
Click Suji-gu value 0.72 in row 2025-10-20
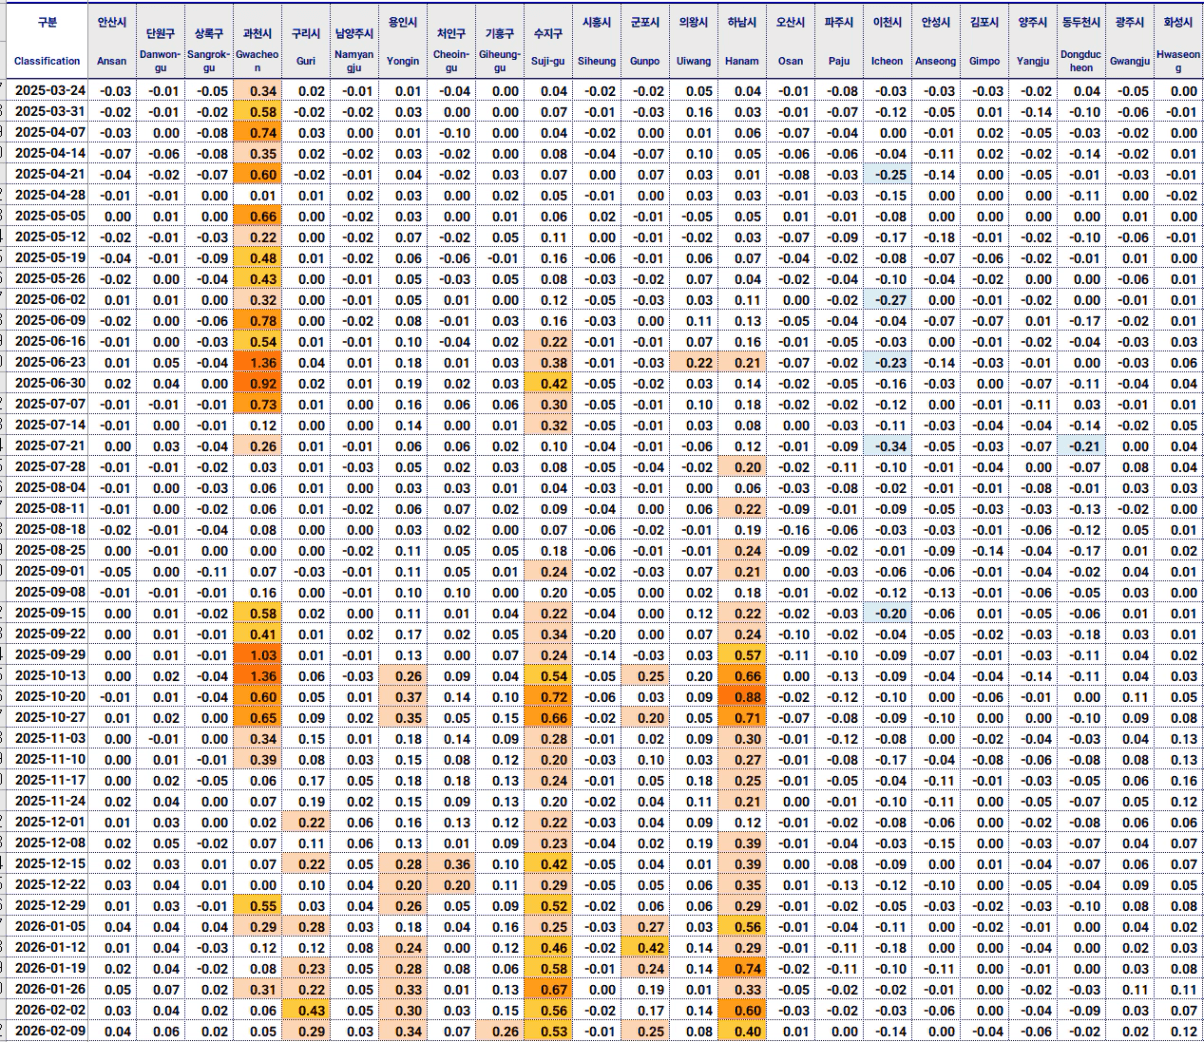(548, 697)
